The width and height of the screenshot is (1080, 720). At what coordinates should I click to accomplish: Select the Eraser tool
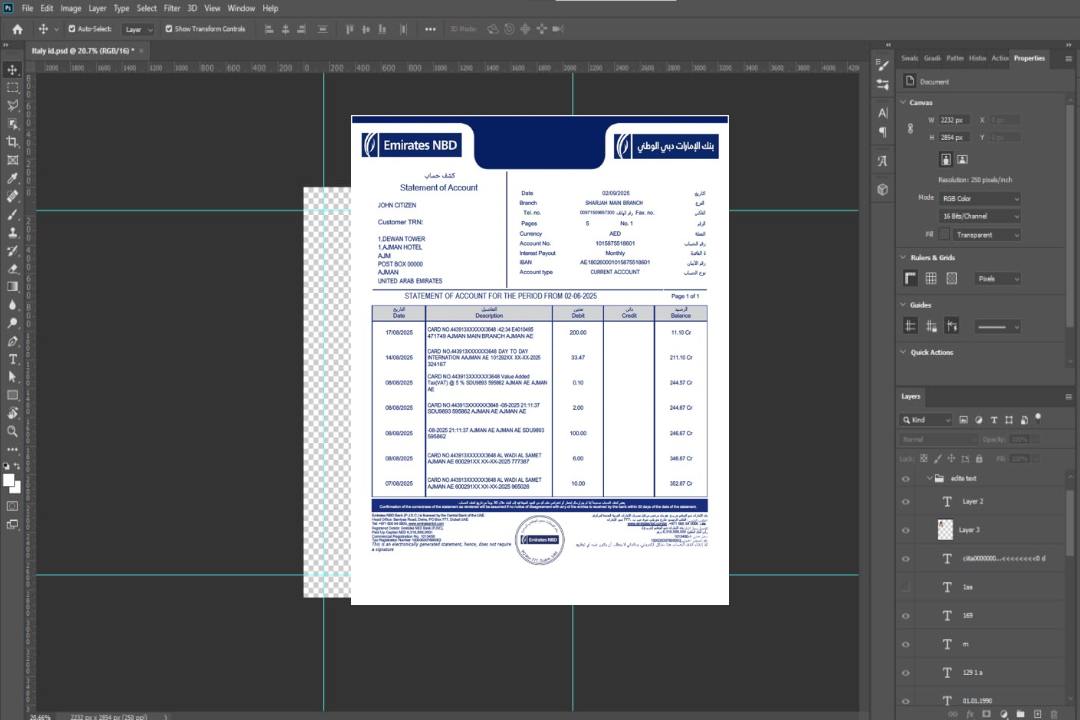pos(12,269)
